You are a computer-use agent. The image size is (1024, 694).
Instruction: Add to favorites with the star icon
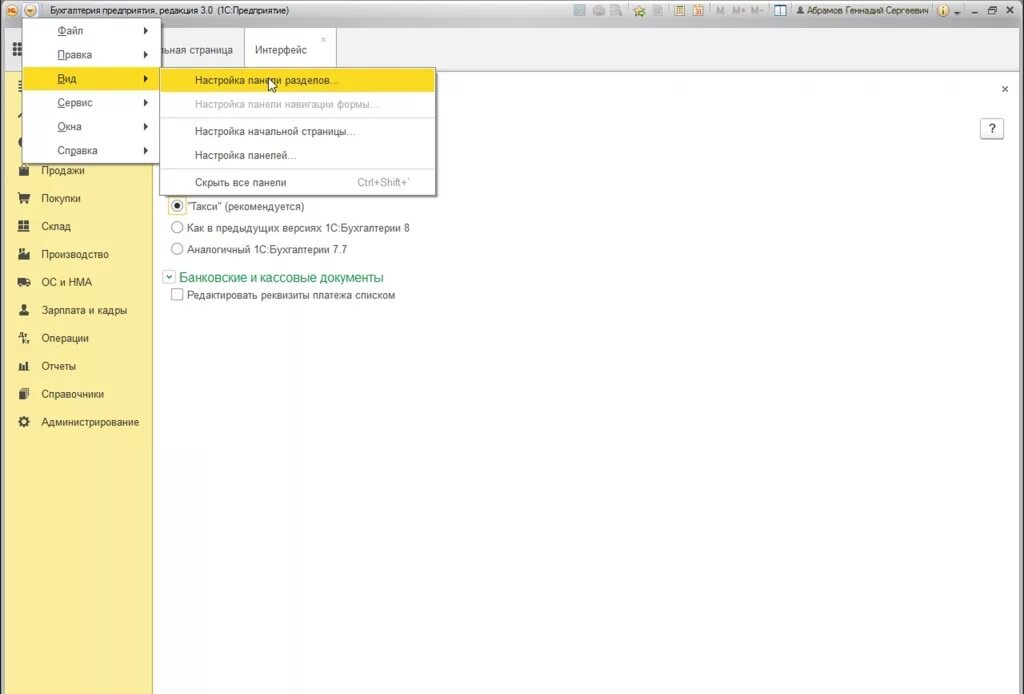(x=639, y=10)
